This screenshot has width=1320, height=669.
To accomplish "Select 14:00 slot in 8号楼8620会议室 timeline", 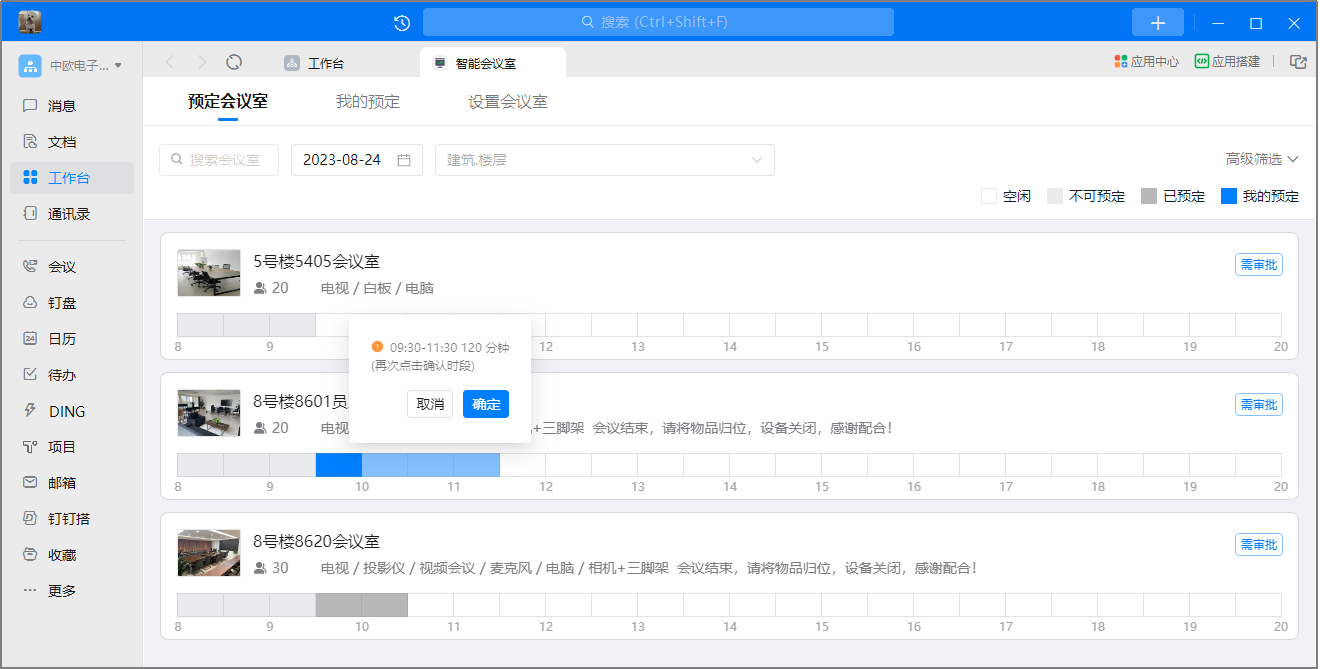I will click(x=752, y=605).
